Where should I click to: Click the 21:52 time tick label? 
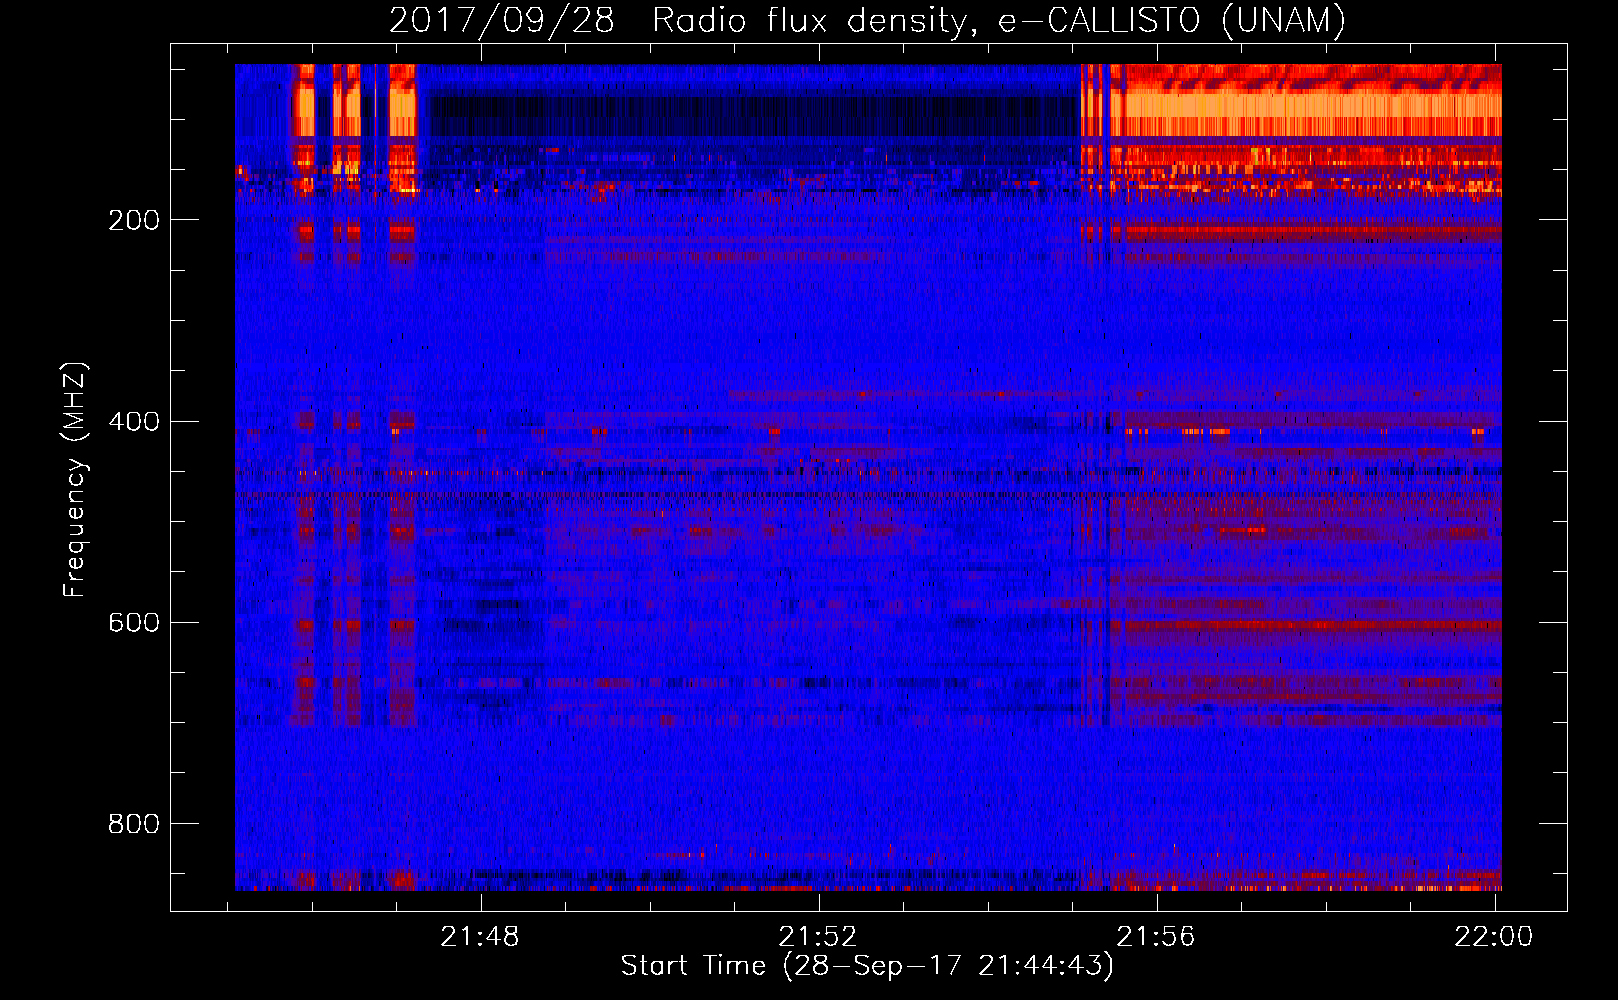[818, 937]
